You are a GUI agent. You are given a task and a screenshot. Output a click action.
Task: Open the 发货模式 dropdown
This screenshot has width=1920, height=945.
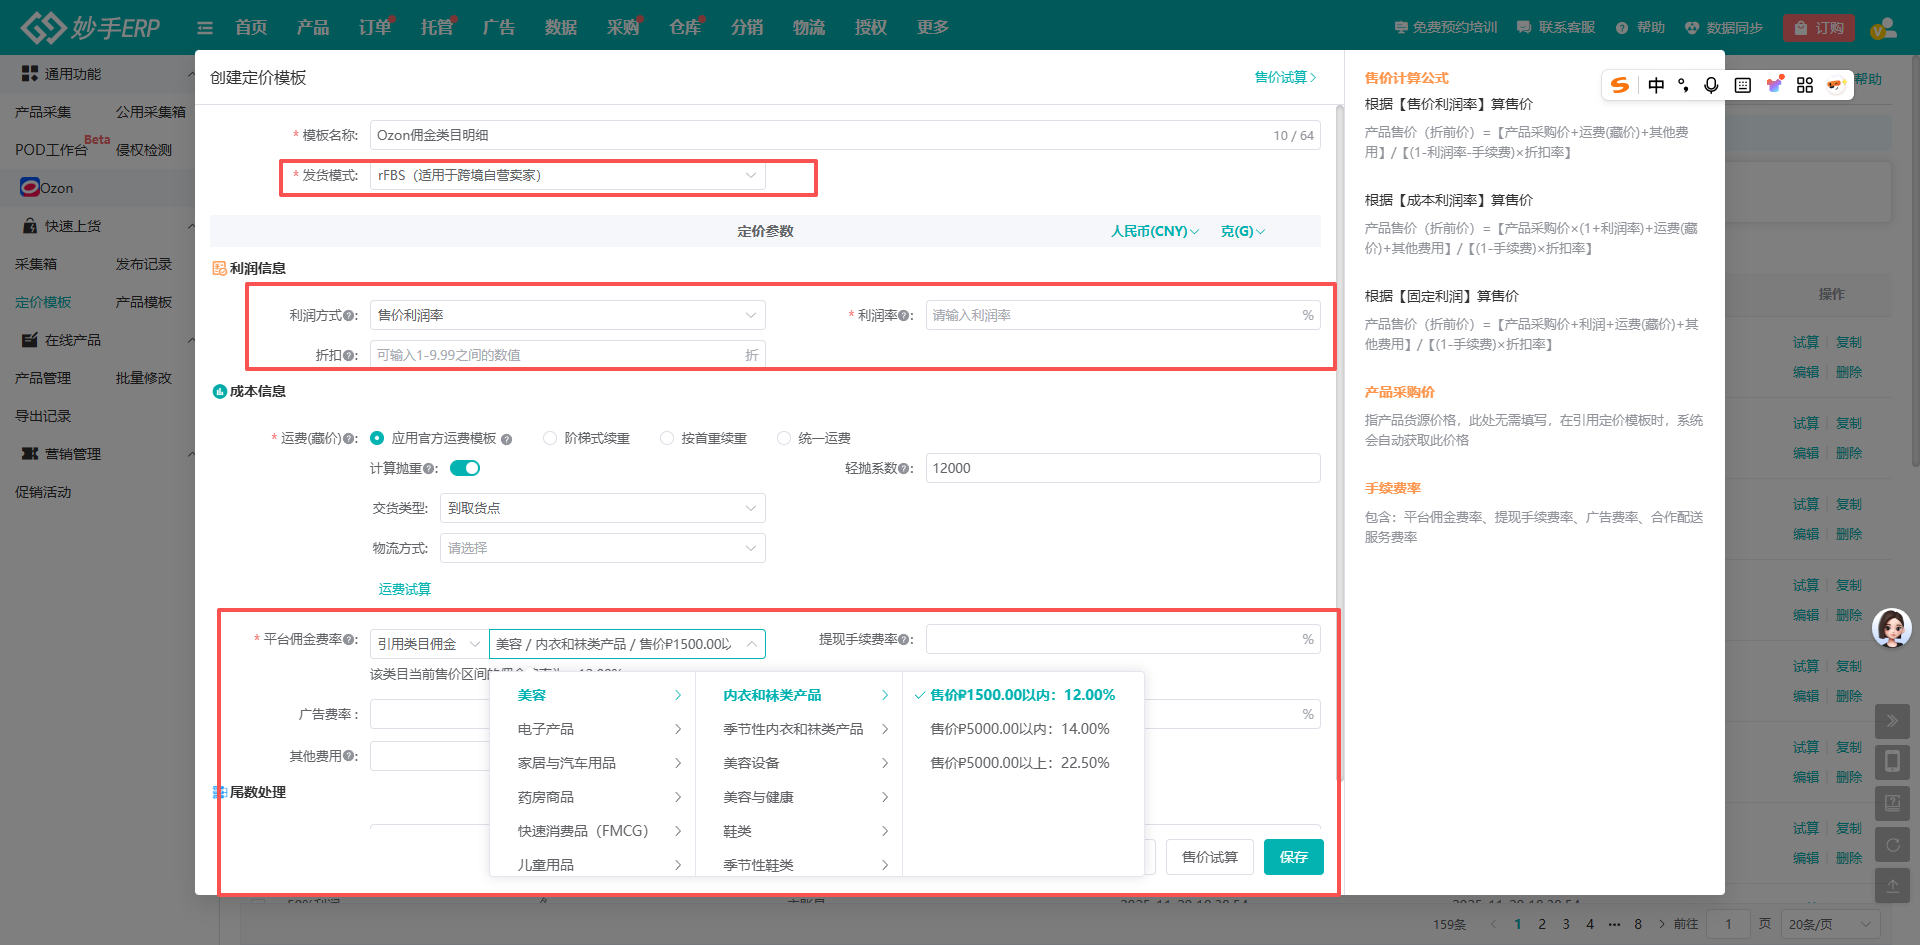pyautogui.click(x=567, y=176)
